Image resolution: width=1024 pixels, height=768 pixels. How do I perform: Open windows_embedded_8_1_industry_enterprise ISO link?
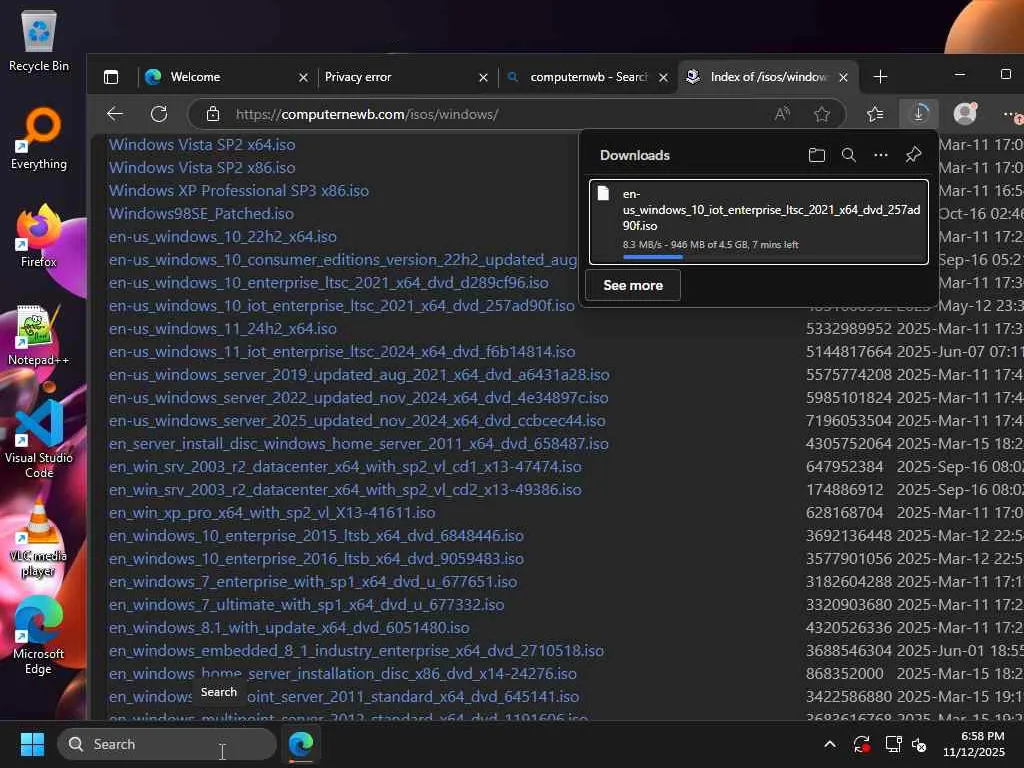coord(357,651)
